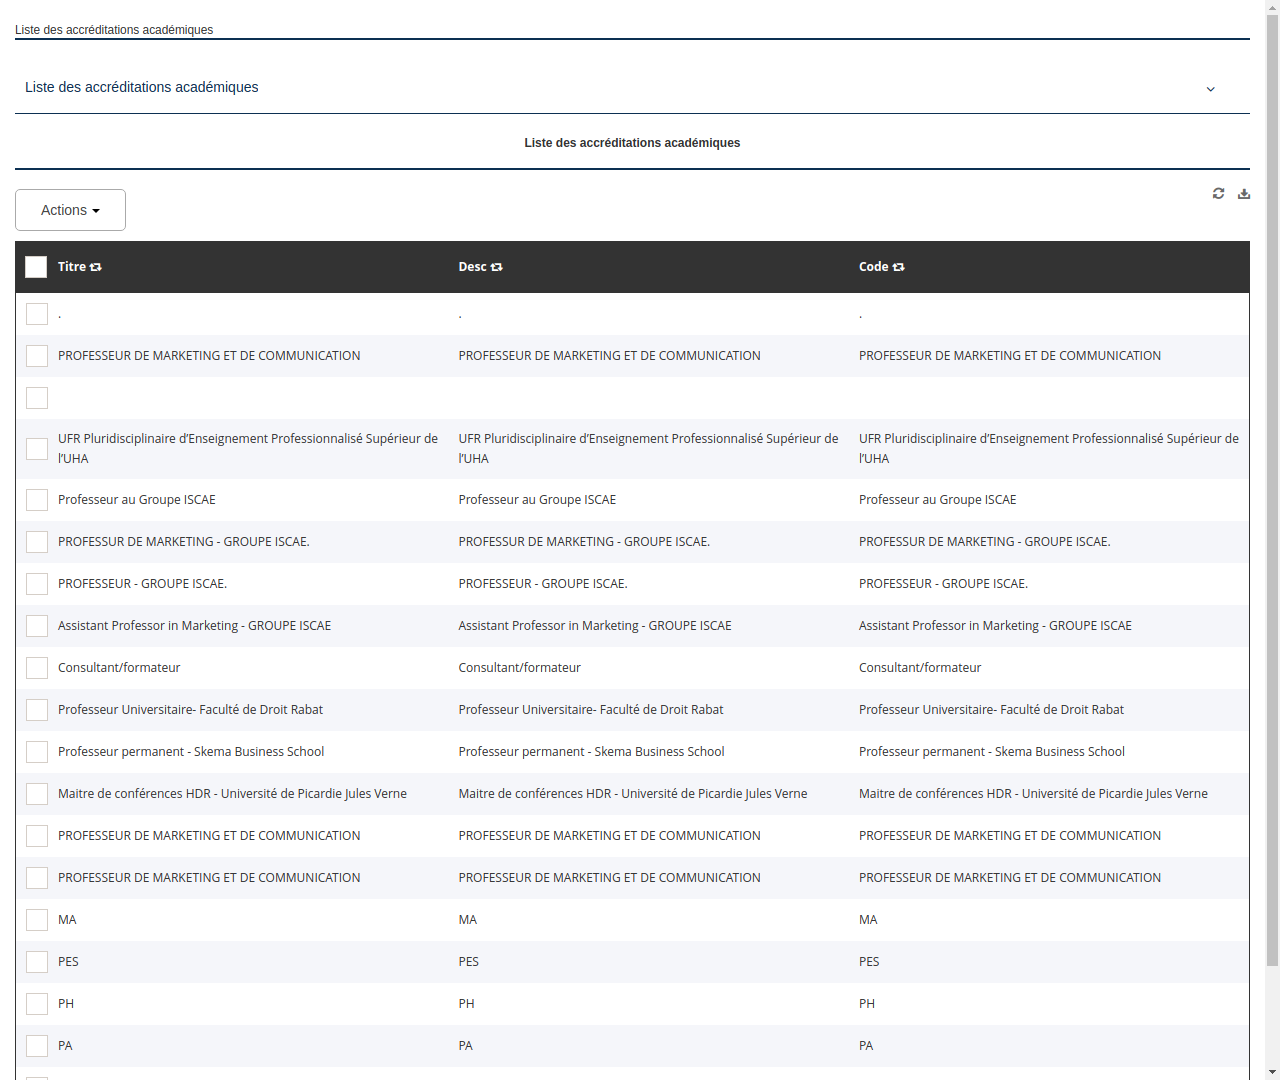Image resolution: width=1280 pixels, height=1080 pixels.
Task: Check the checkbox for row 'Consultant/formateur'
Action: (x=37, y=667)
